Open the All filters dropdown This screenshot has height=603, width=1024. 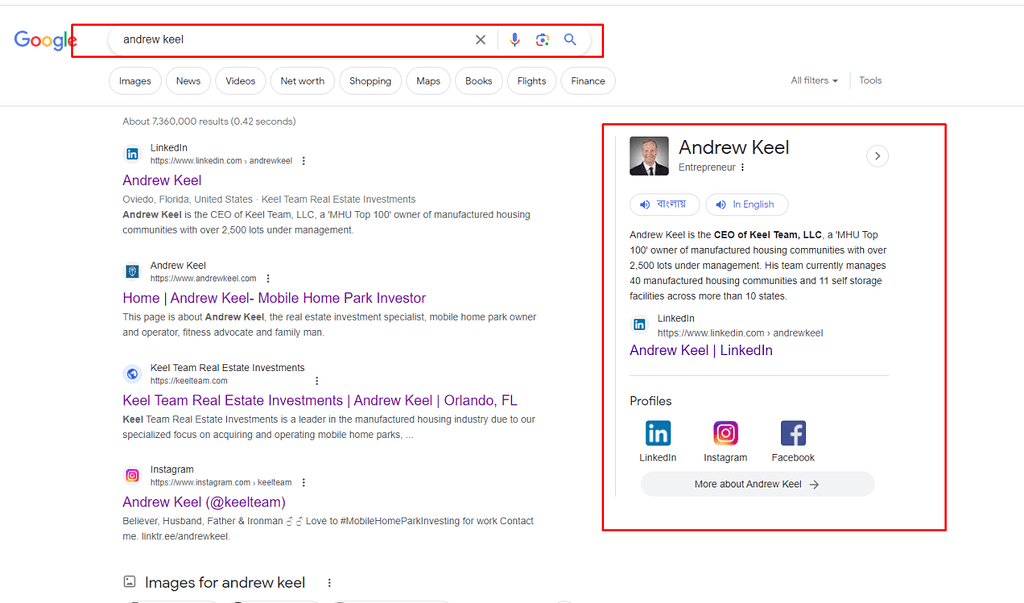click(814, 80)
